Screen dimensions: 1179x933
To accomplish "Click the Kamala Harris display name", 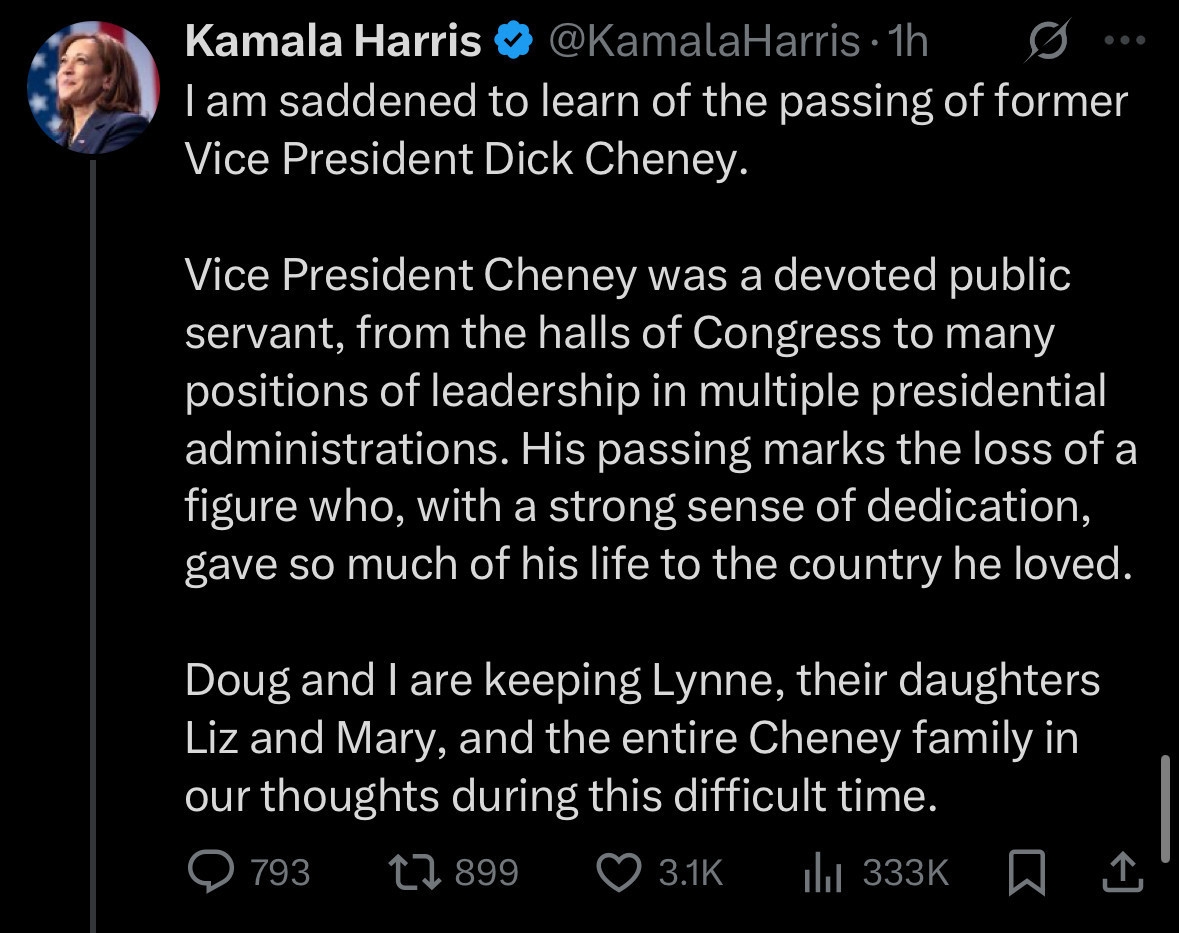I will [x=333, y=42].
